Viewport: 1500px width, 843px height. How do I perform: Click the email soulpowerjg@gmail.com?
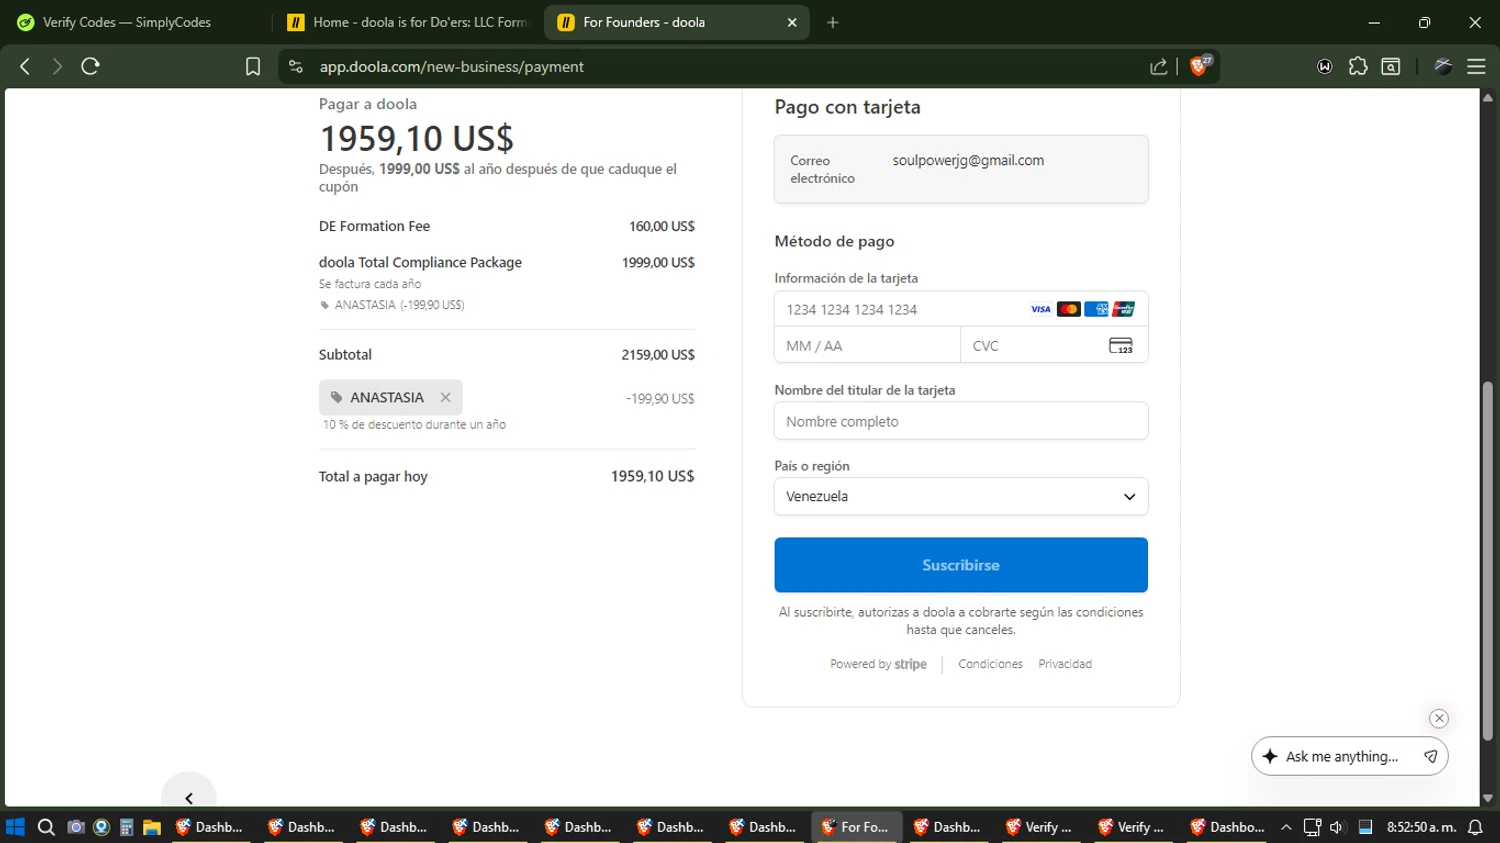pyautogui.click(x=968, y=160)
